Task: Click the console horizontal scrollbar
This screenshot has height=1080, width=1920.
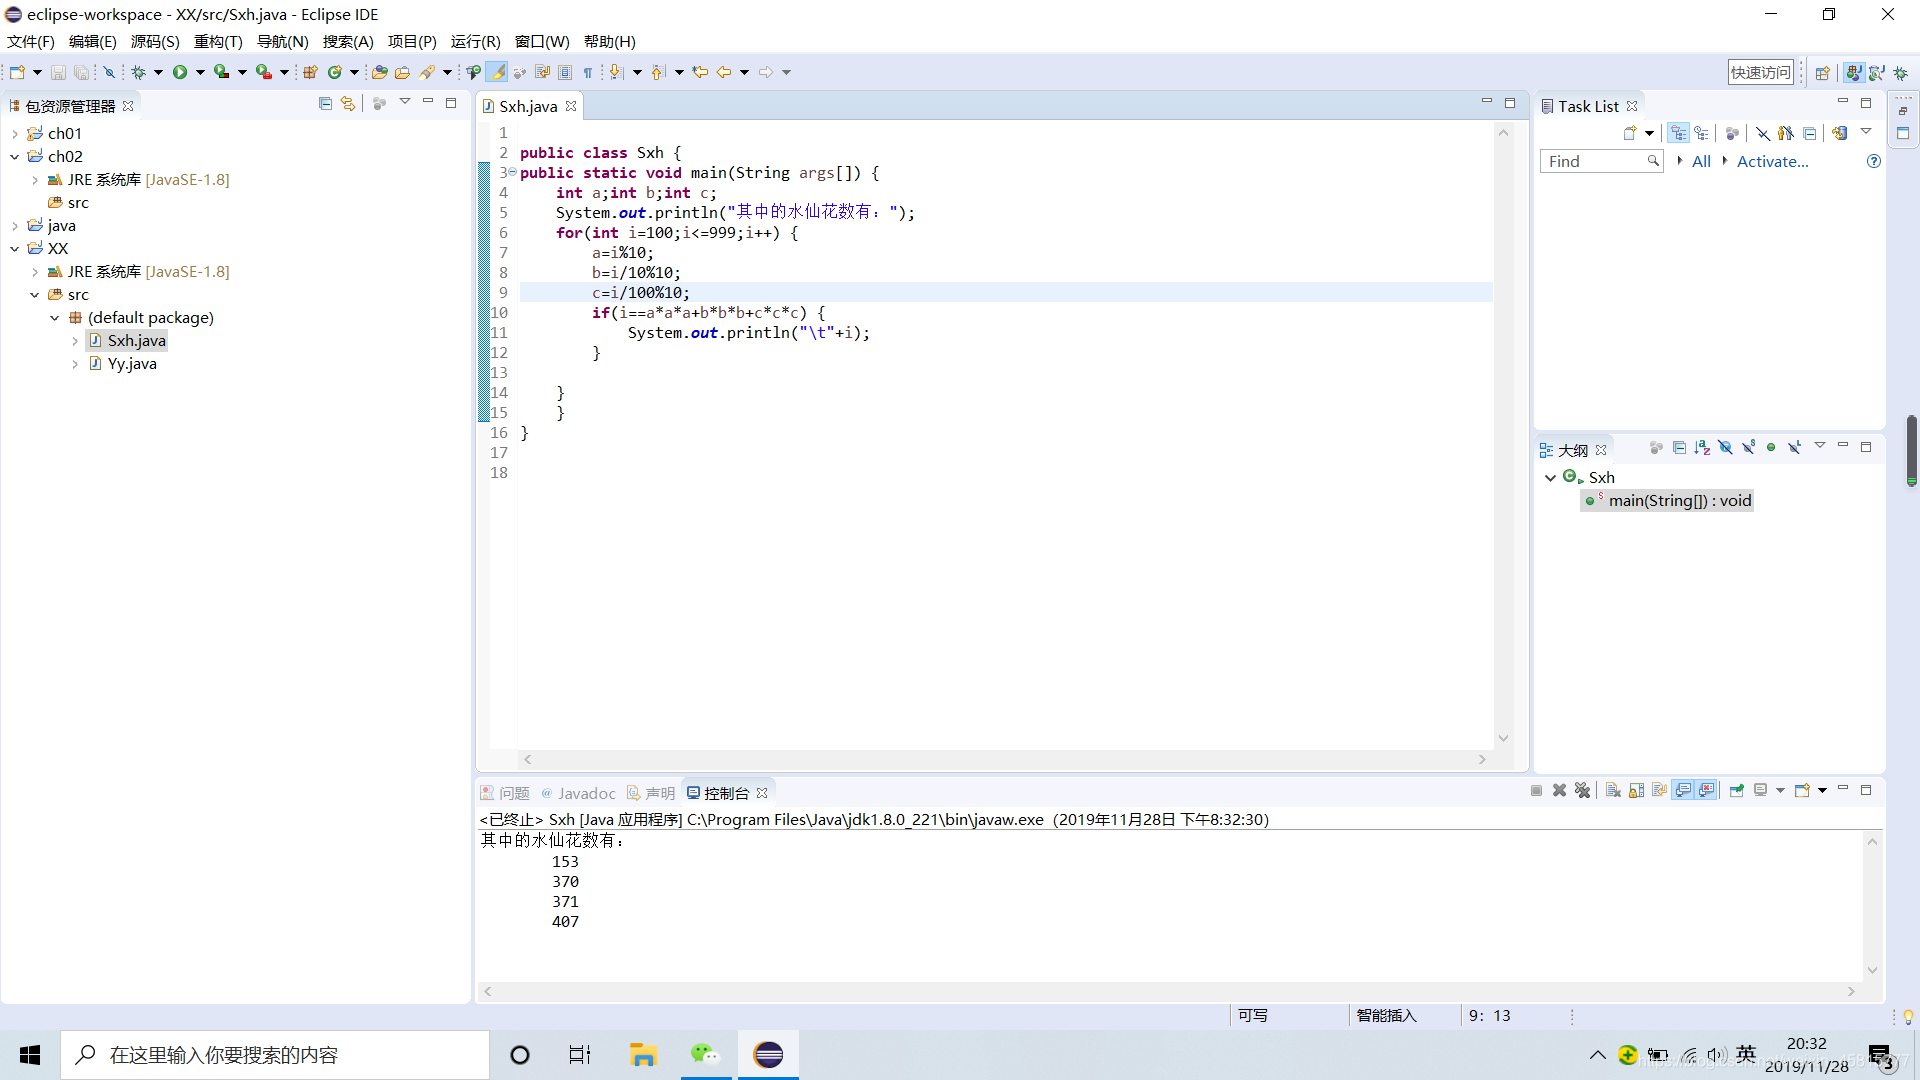Action: click(x=1168, y=991)
